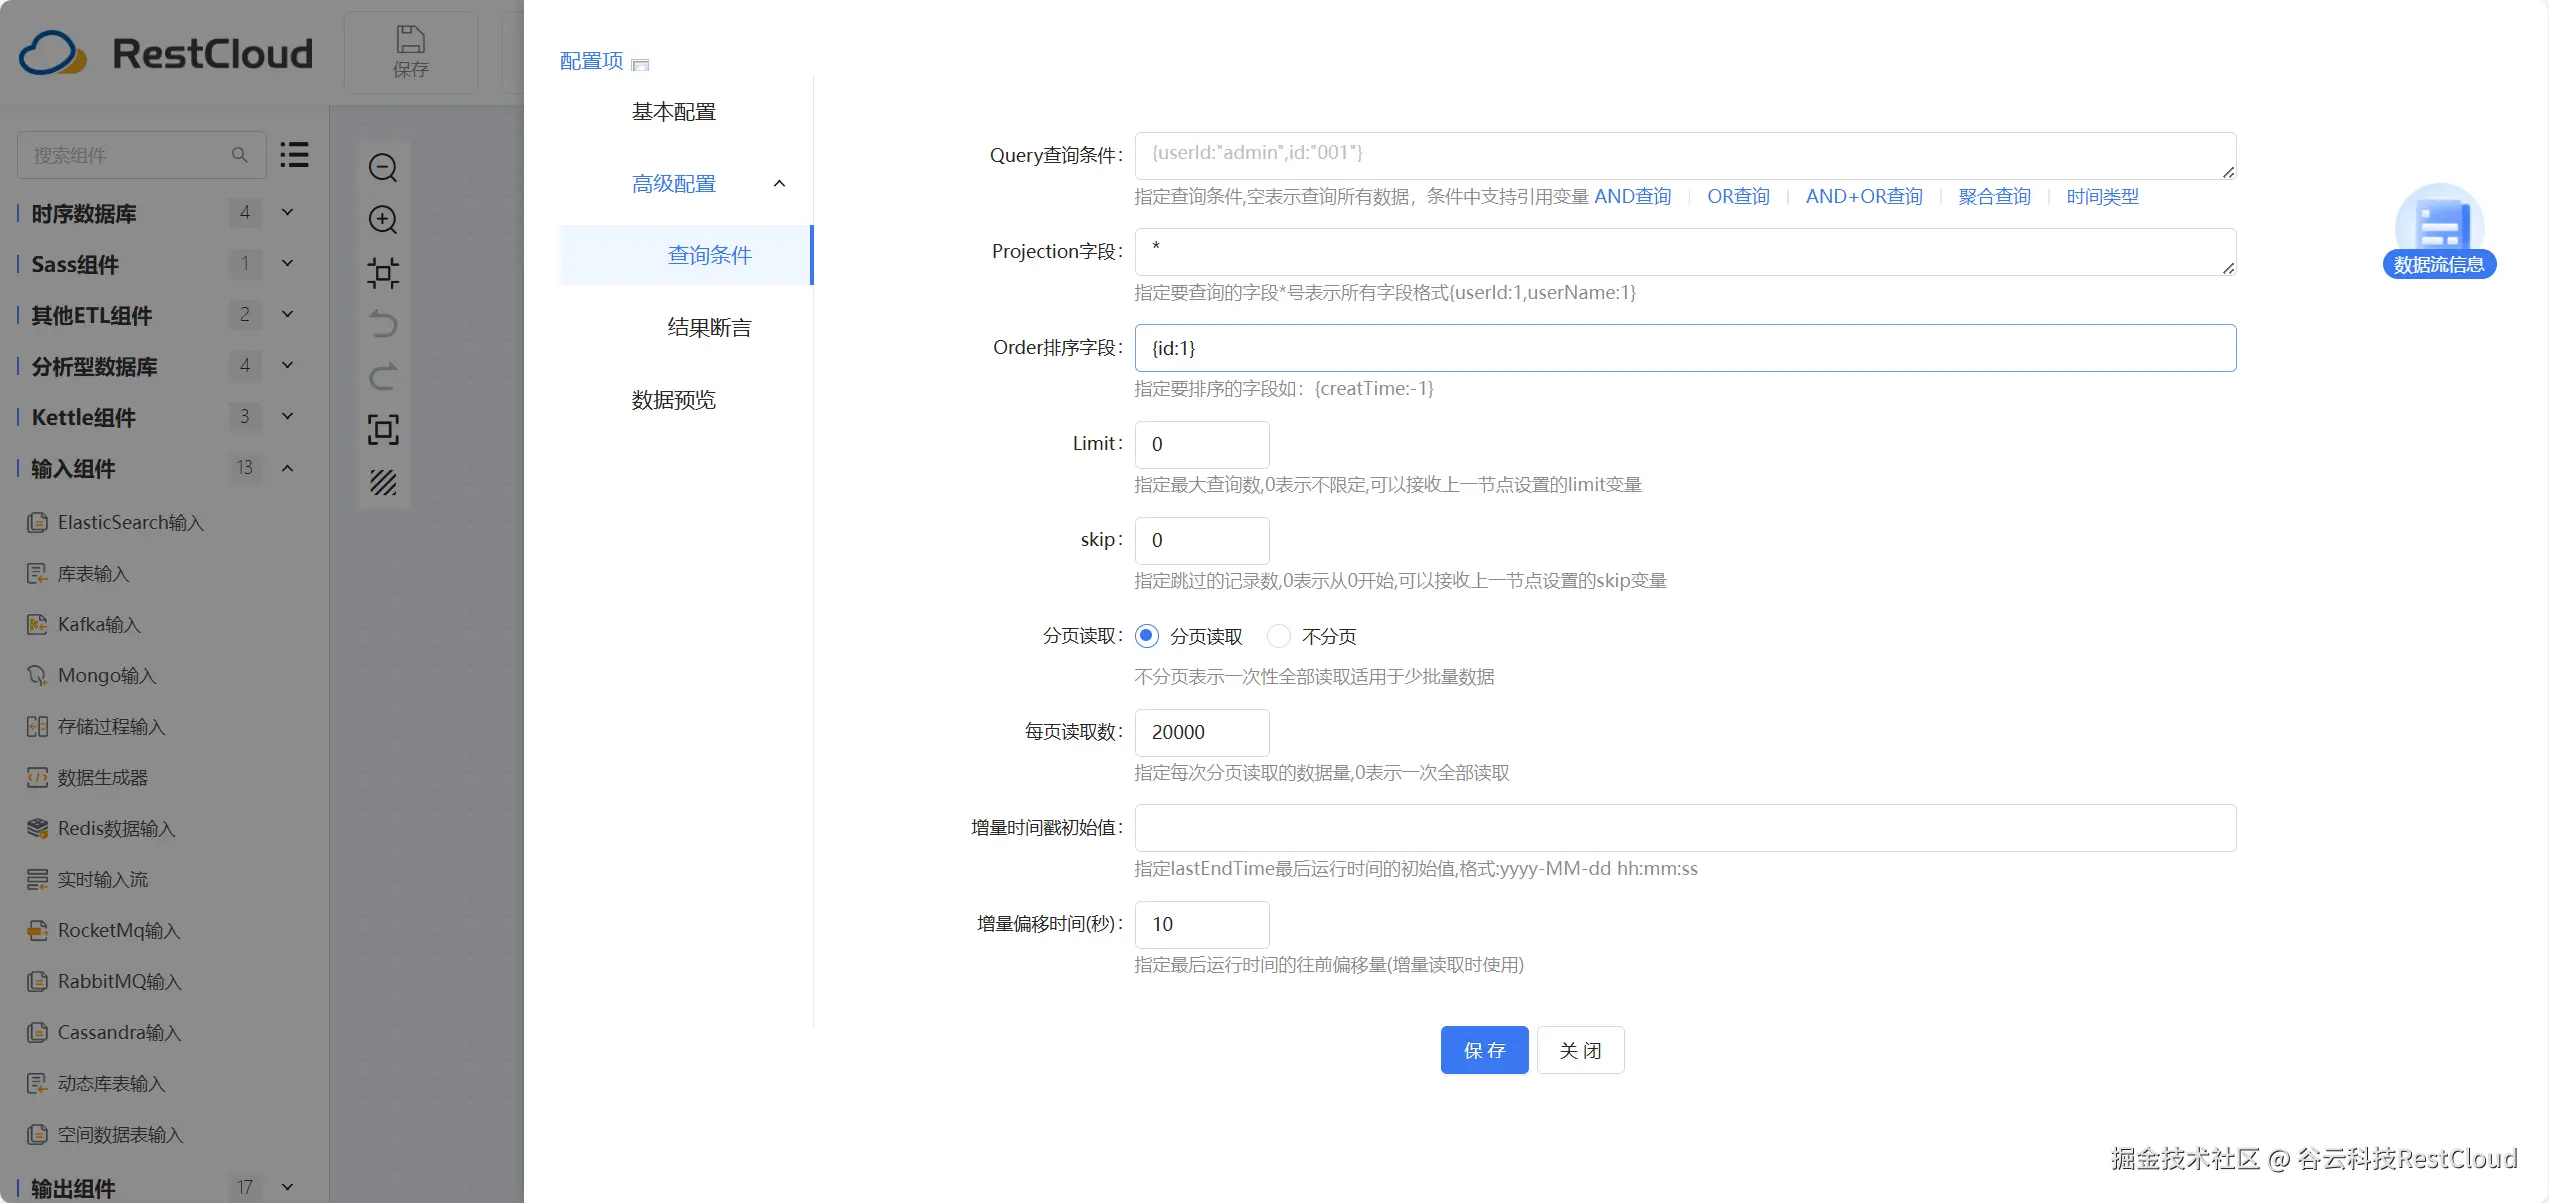2549x1203 pixels.
Task: Select the RocketMq输入 component
Action: click(103, 930)
